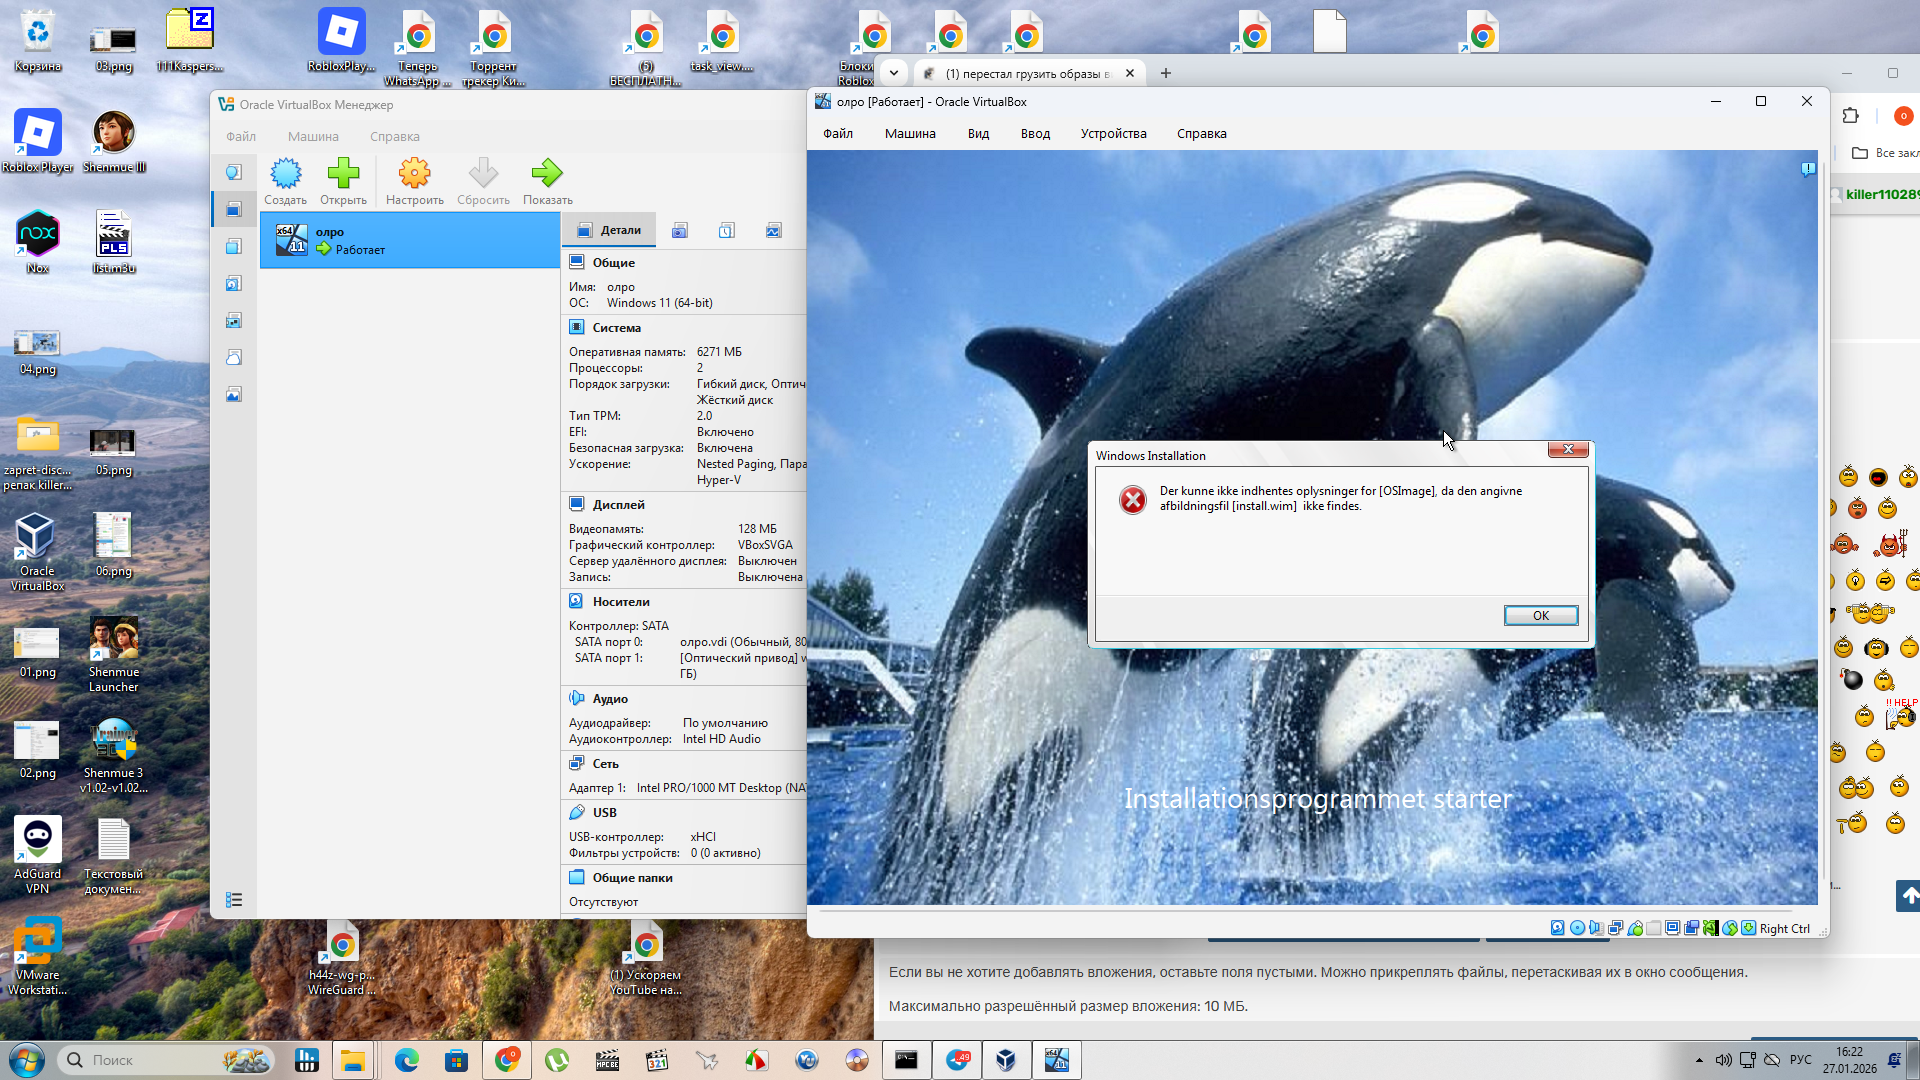The image size is (1920, 1080).
Task: Show hidden system tray icons arrow
Action: click(1699, 1060)
